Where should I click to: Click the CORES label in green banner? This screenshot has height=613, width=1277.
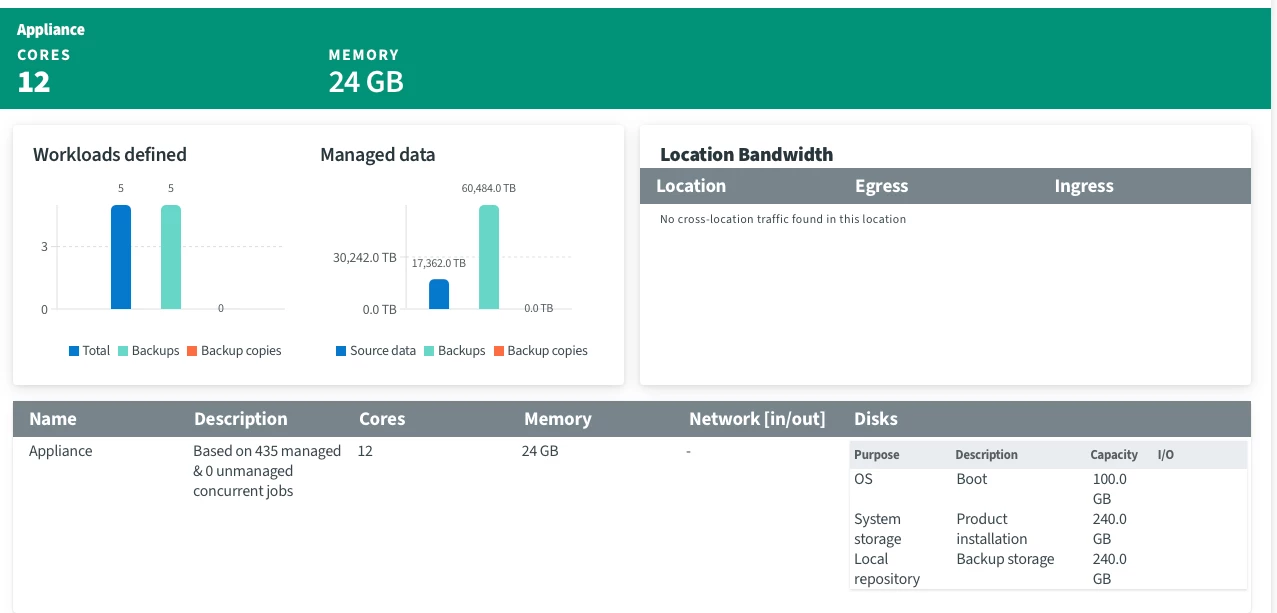(x=44, y=55)
